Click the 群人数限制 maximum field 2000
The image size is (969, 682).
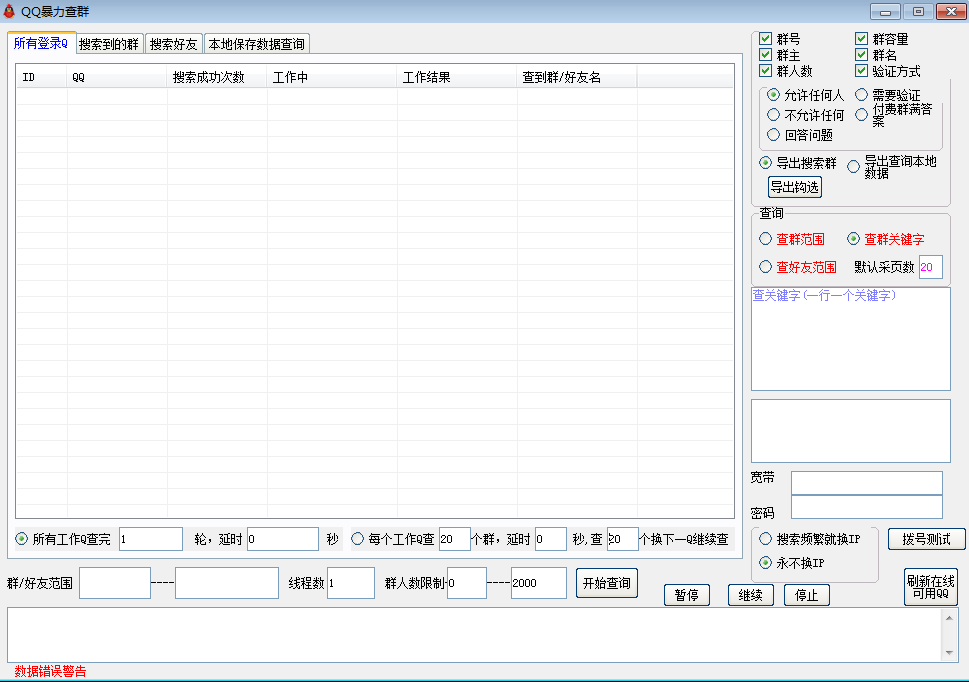click(x=538, y=583)
